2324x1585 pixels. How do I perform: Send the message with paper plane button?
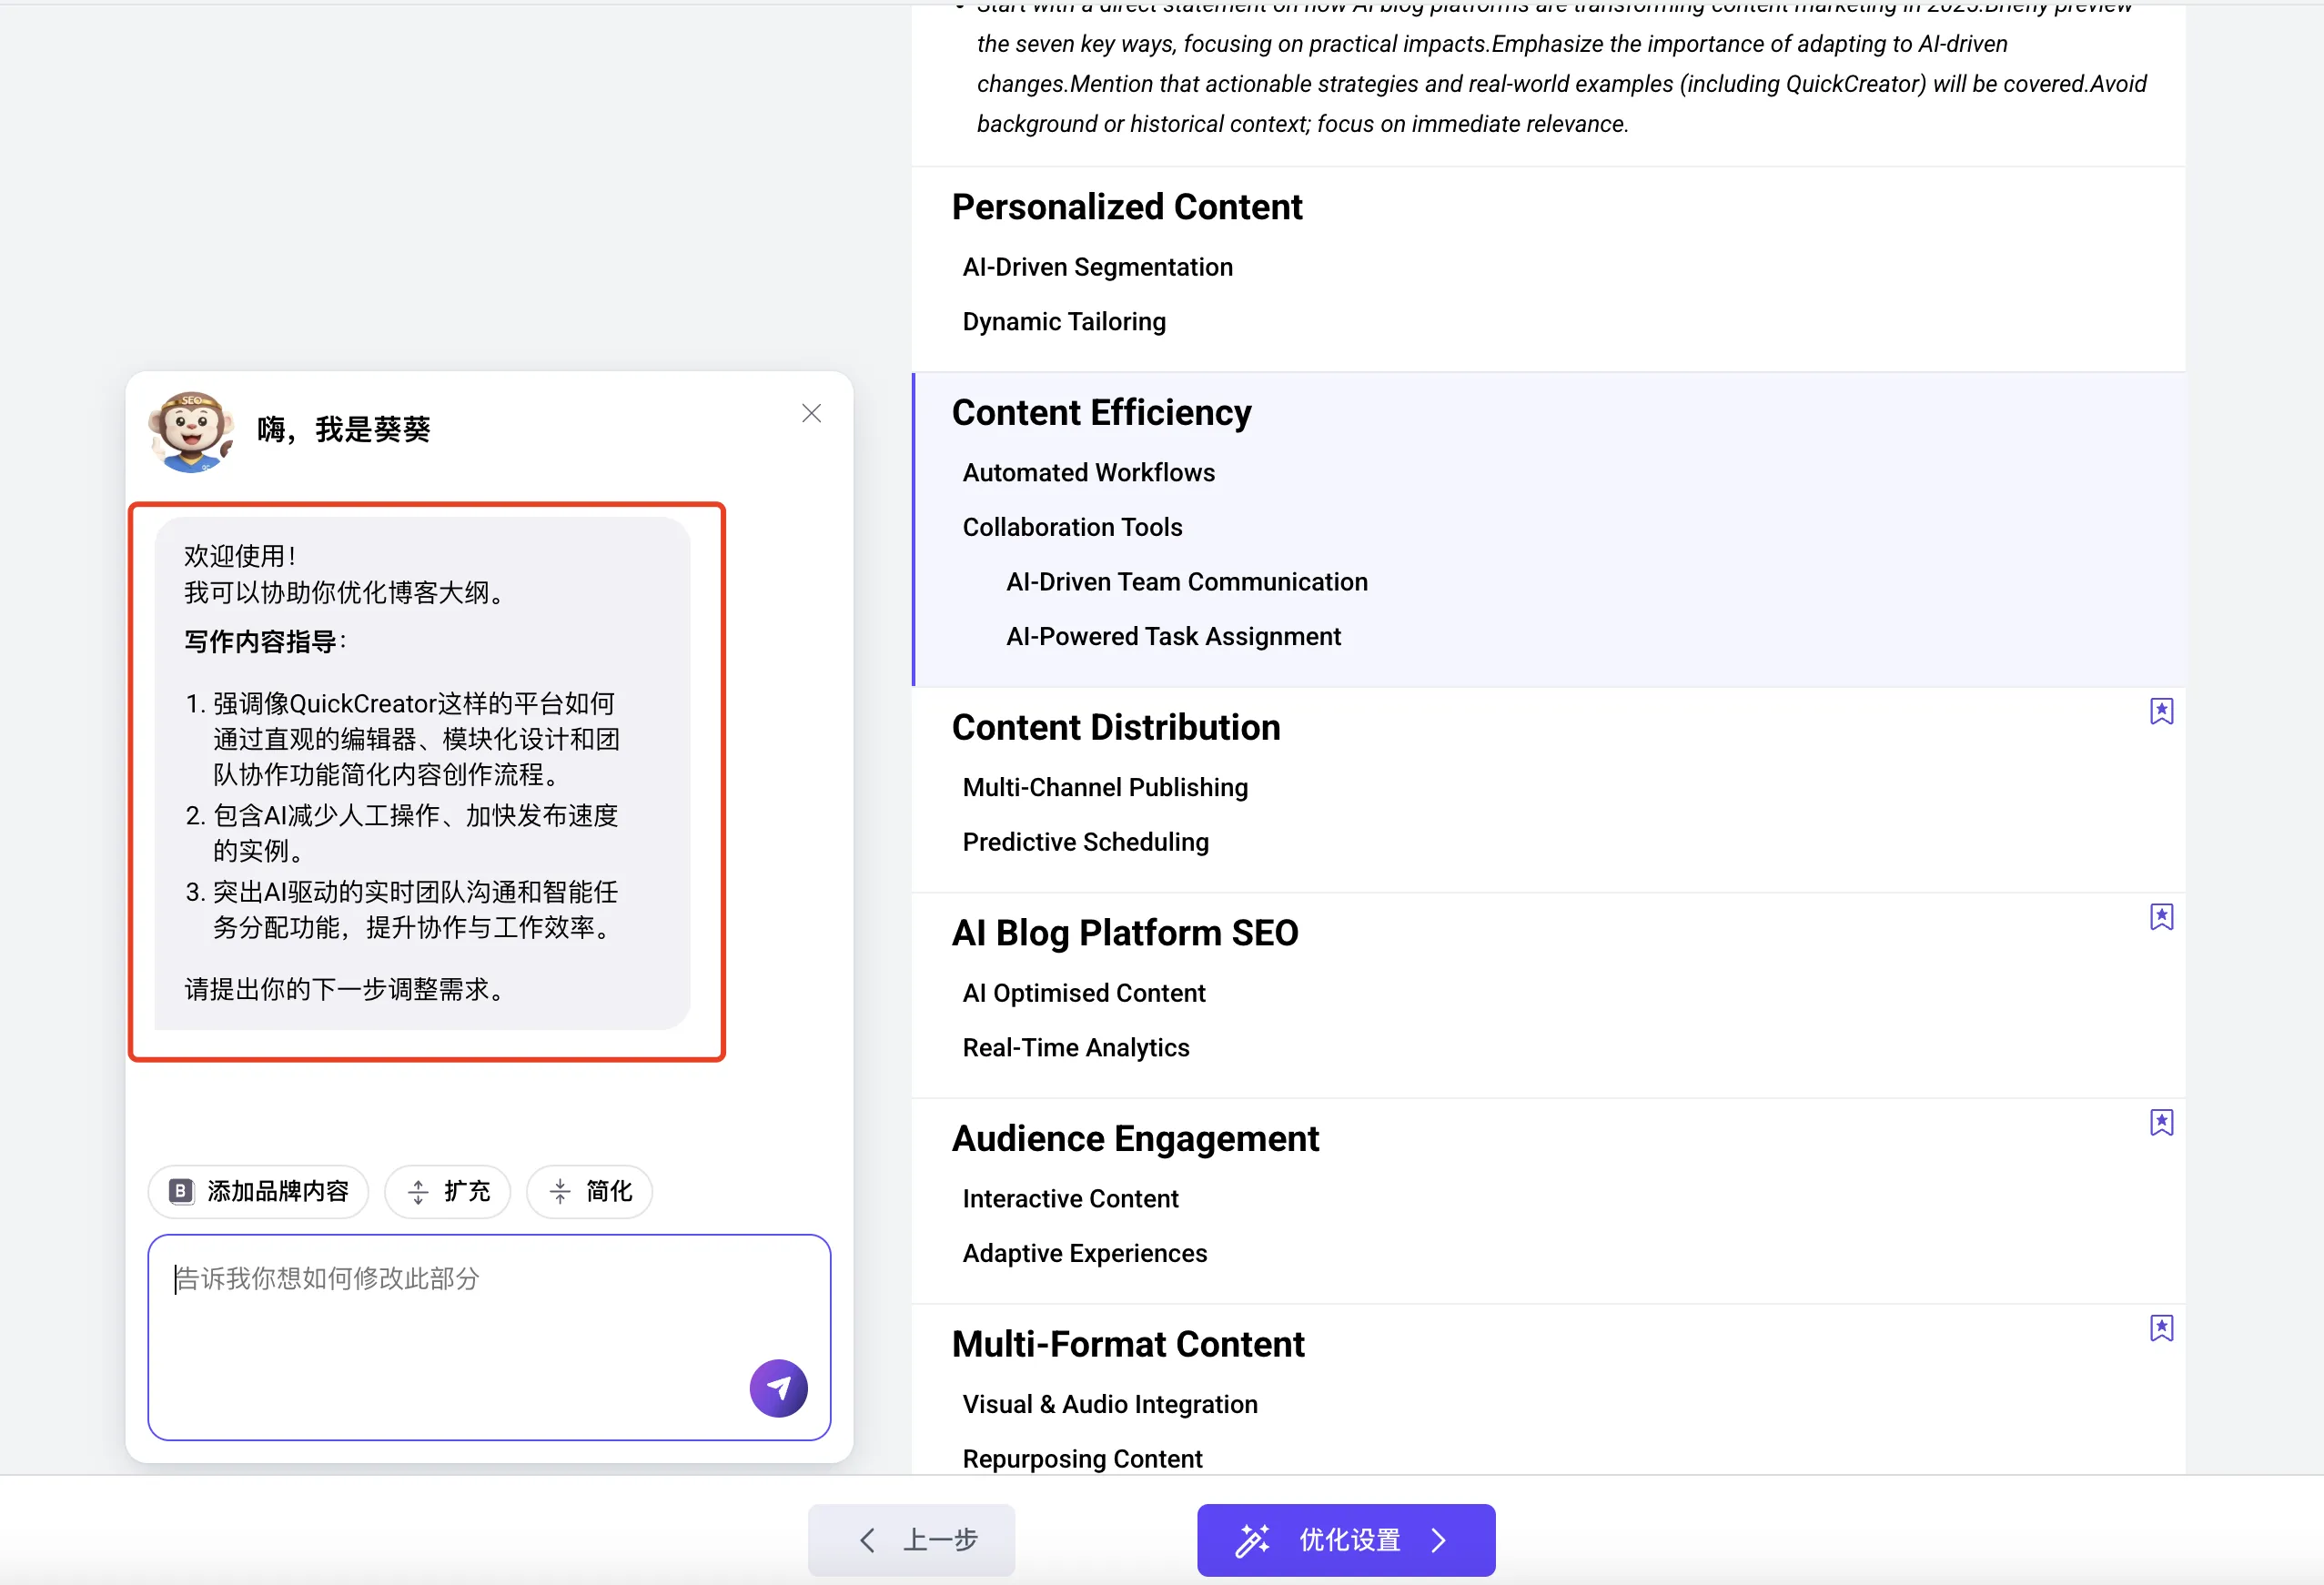coord(778,1388)
